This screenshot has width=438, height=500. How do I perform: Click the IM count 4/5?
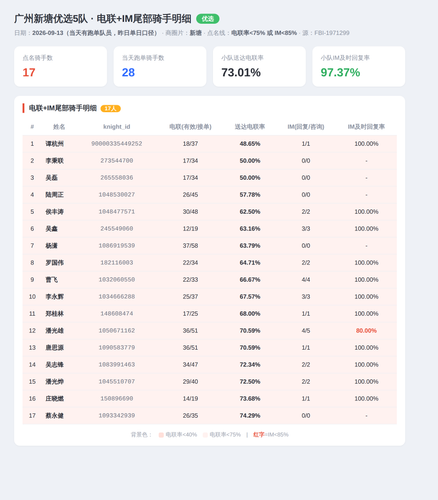click(x=306, y=331)
